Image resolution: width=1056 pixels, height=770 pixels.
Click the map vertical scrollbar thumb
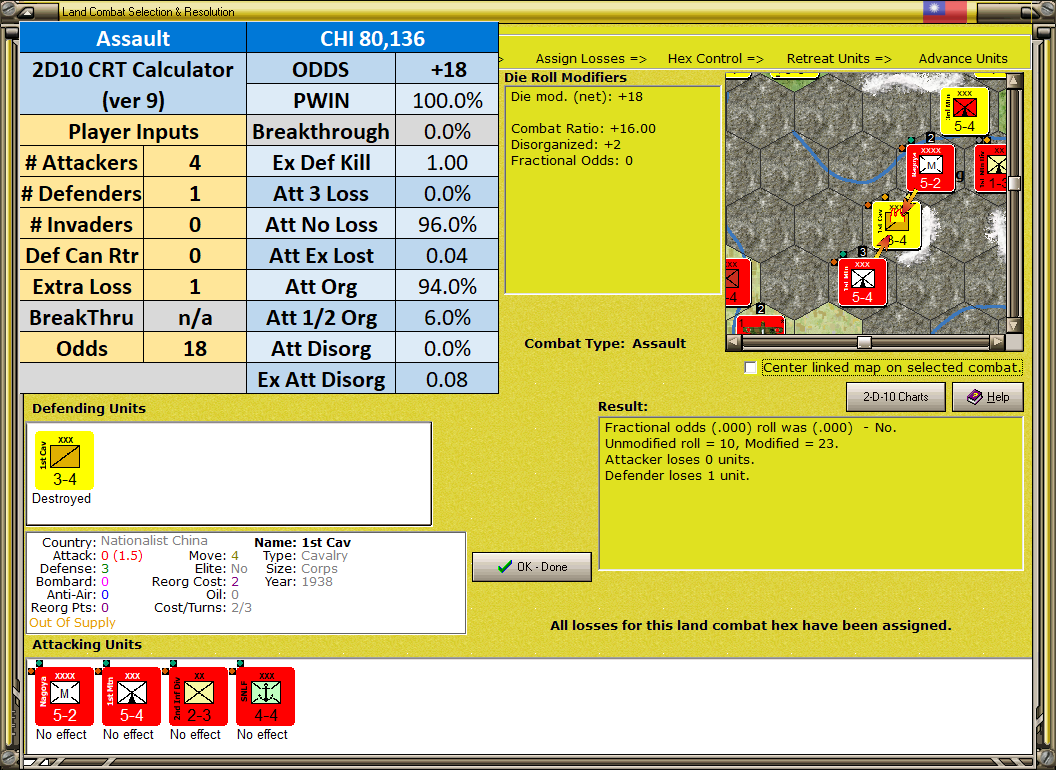click(1014, 183)
